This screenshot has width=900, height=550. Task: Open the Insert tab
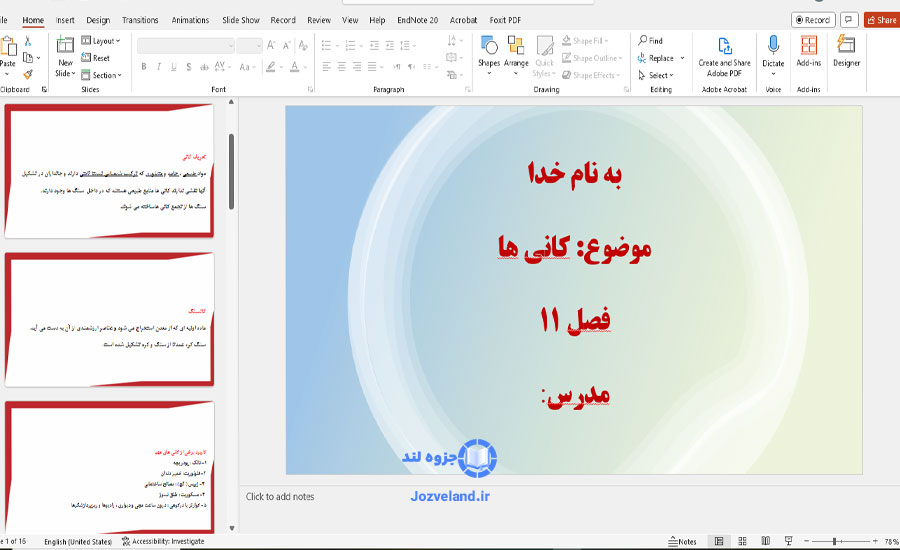(65, 20)
